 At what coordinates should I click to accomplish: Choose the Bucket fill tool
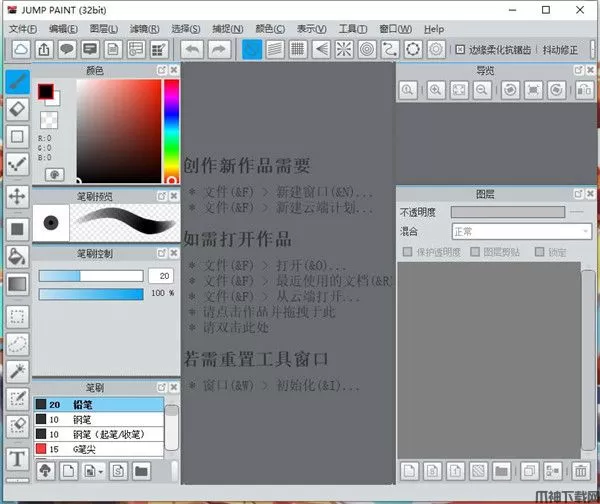coord(17,256)
